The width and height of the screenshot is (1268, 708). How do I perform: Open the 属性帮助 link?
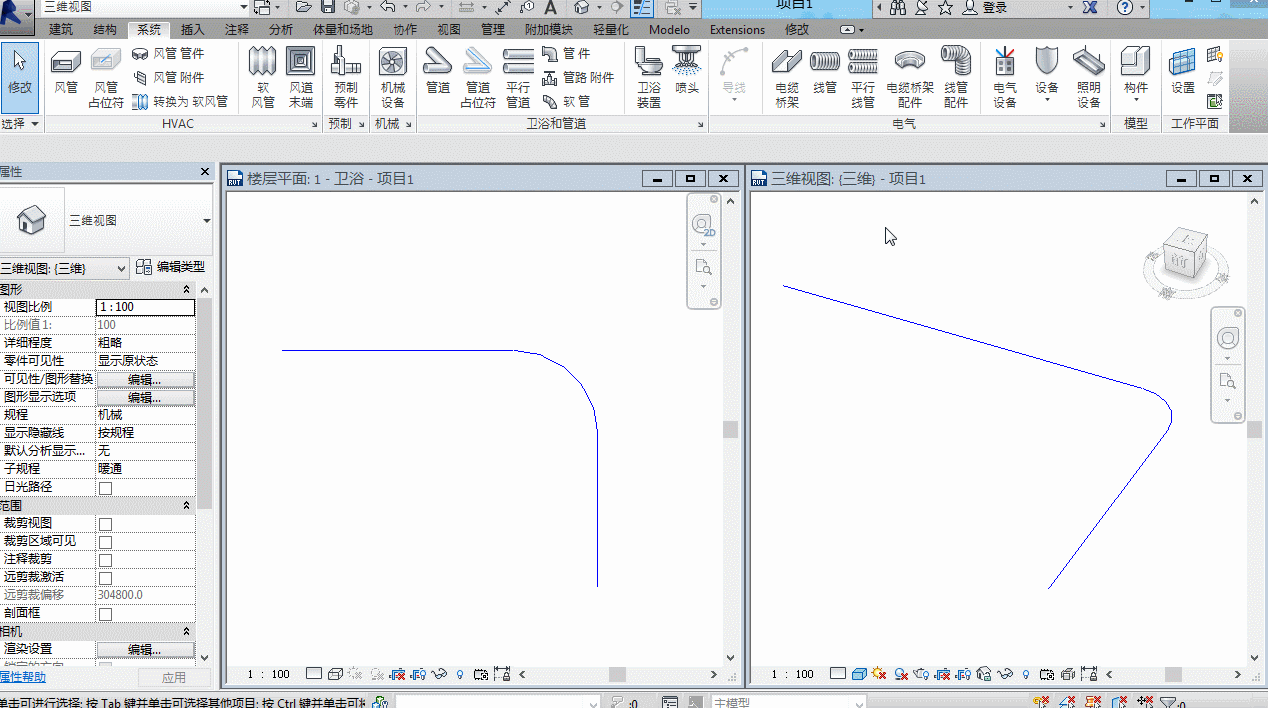pyautogui.click(x=22, y=677)
